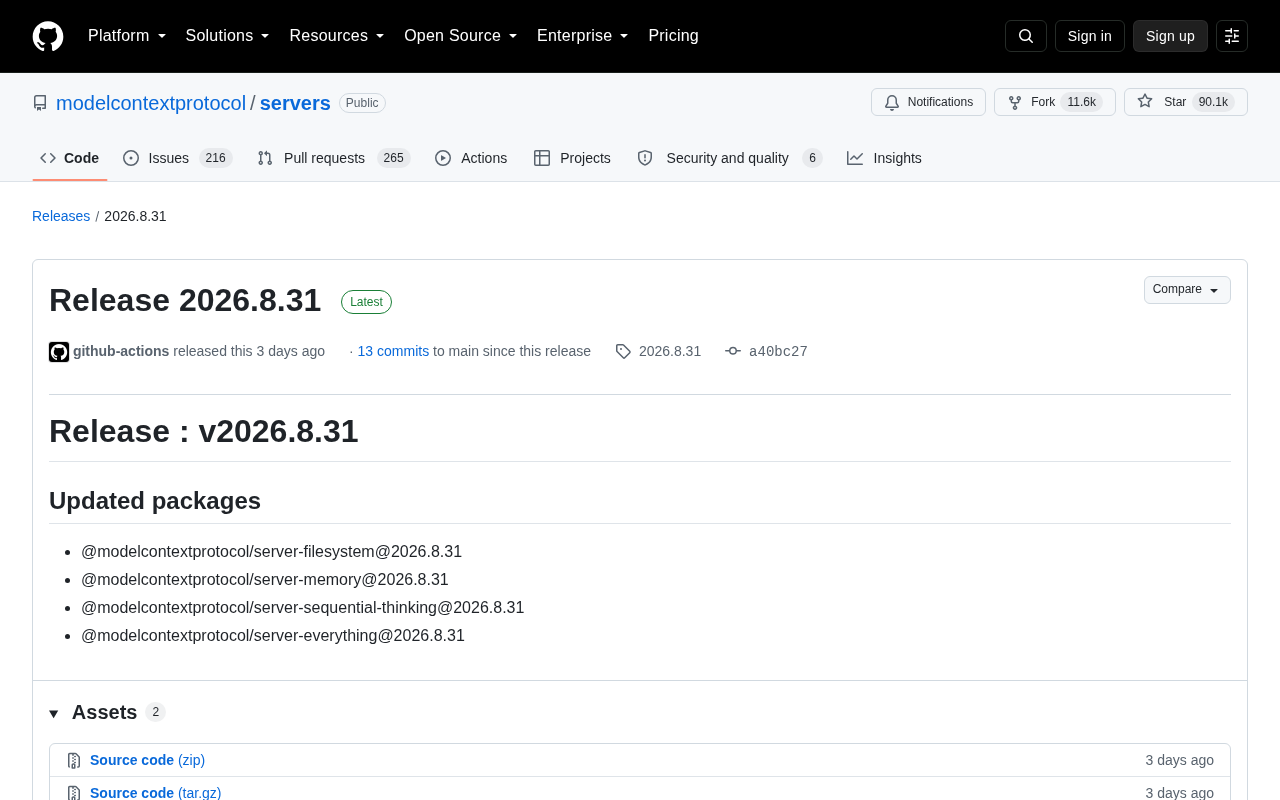Click the Latest release badge

click(366, 302)
